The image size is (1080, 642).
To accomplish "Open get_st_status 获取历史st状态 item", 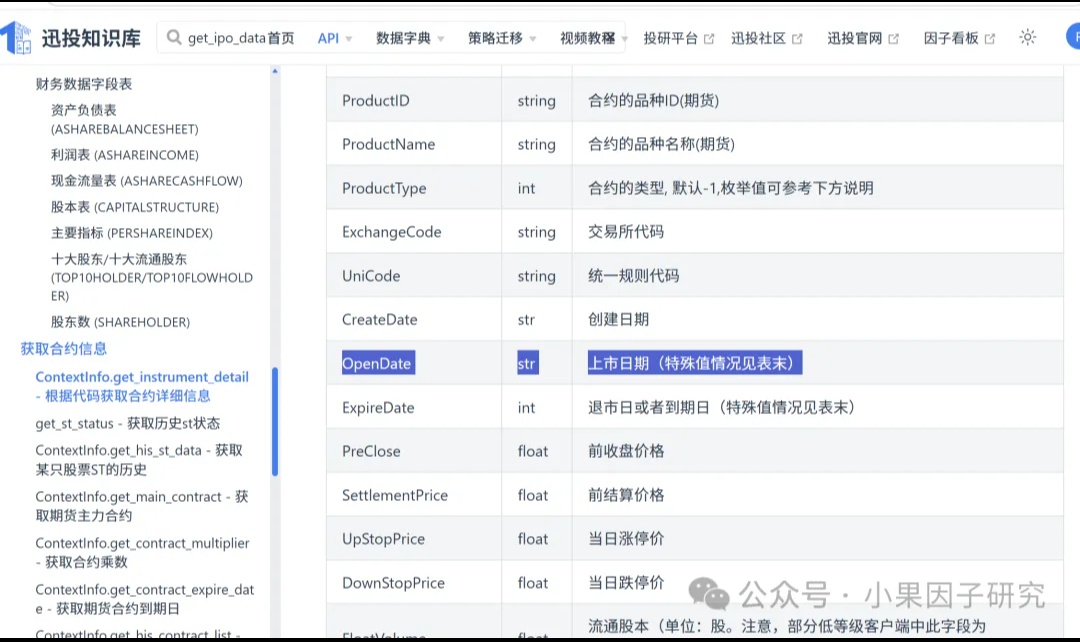I will (x=127, y=423).
